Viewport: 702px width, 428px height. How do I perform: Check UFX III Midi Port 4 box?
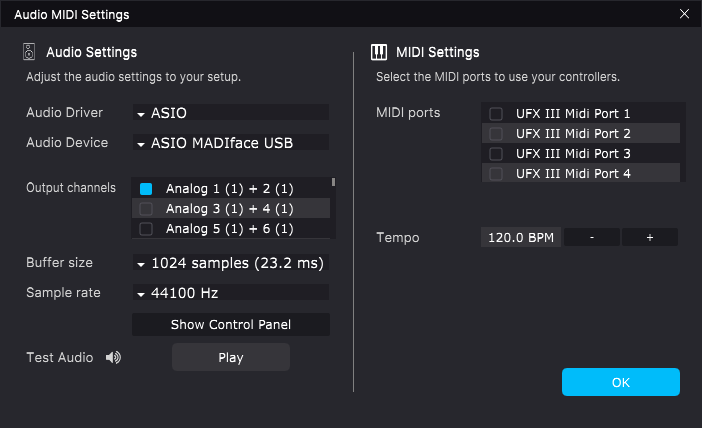click(x=496, y=174)
